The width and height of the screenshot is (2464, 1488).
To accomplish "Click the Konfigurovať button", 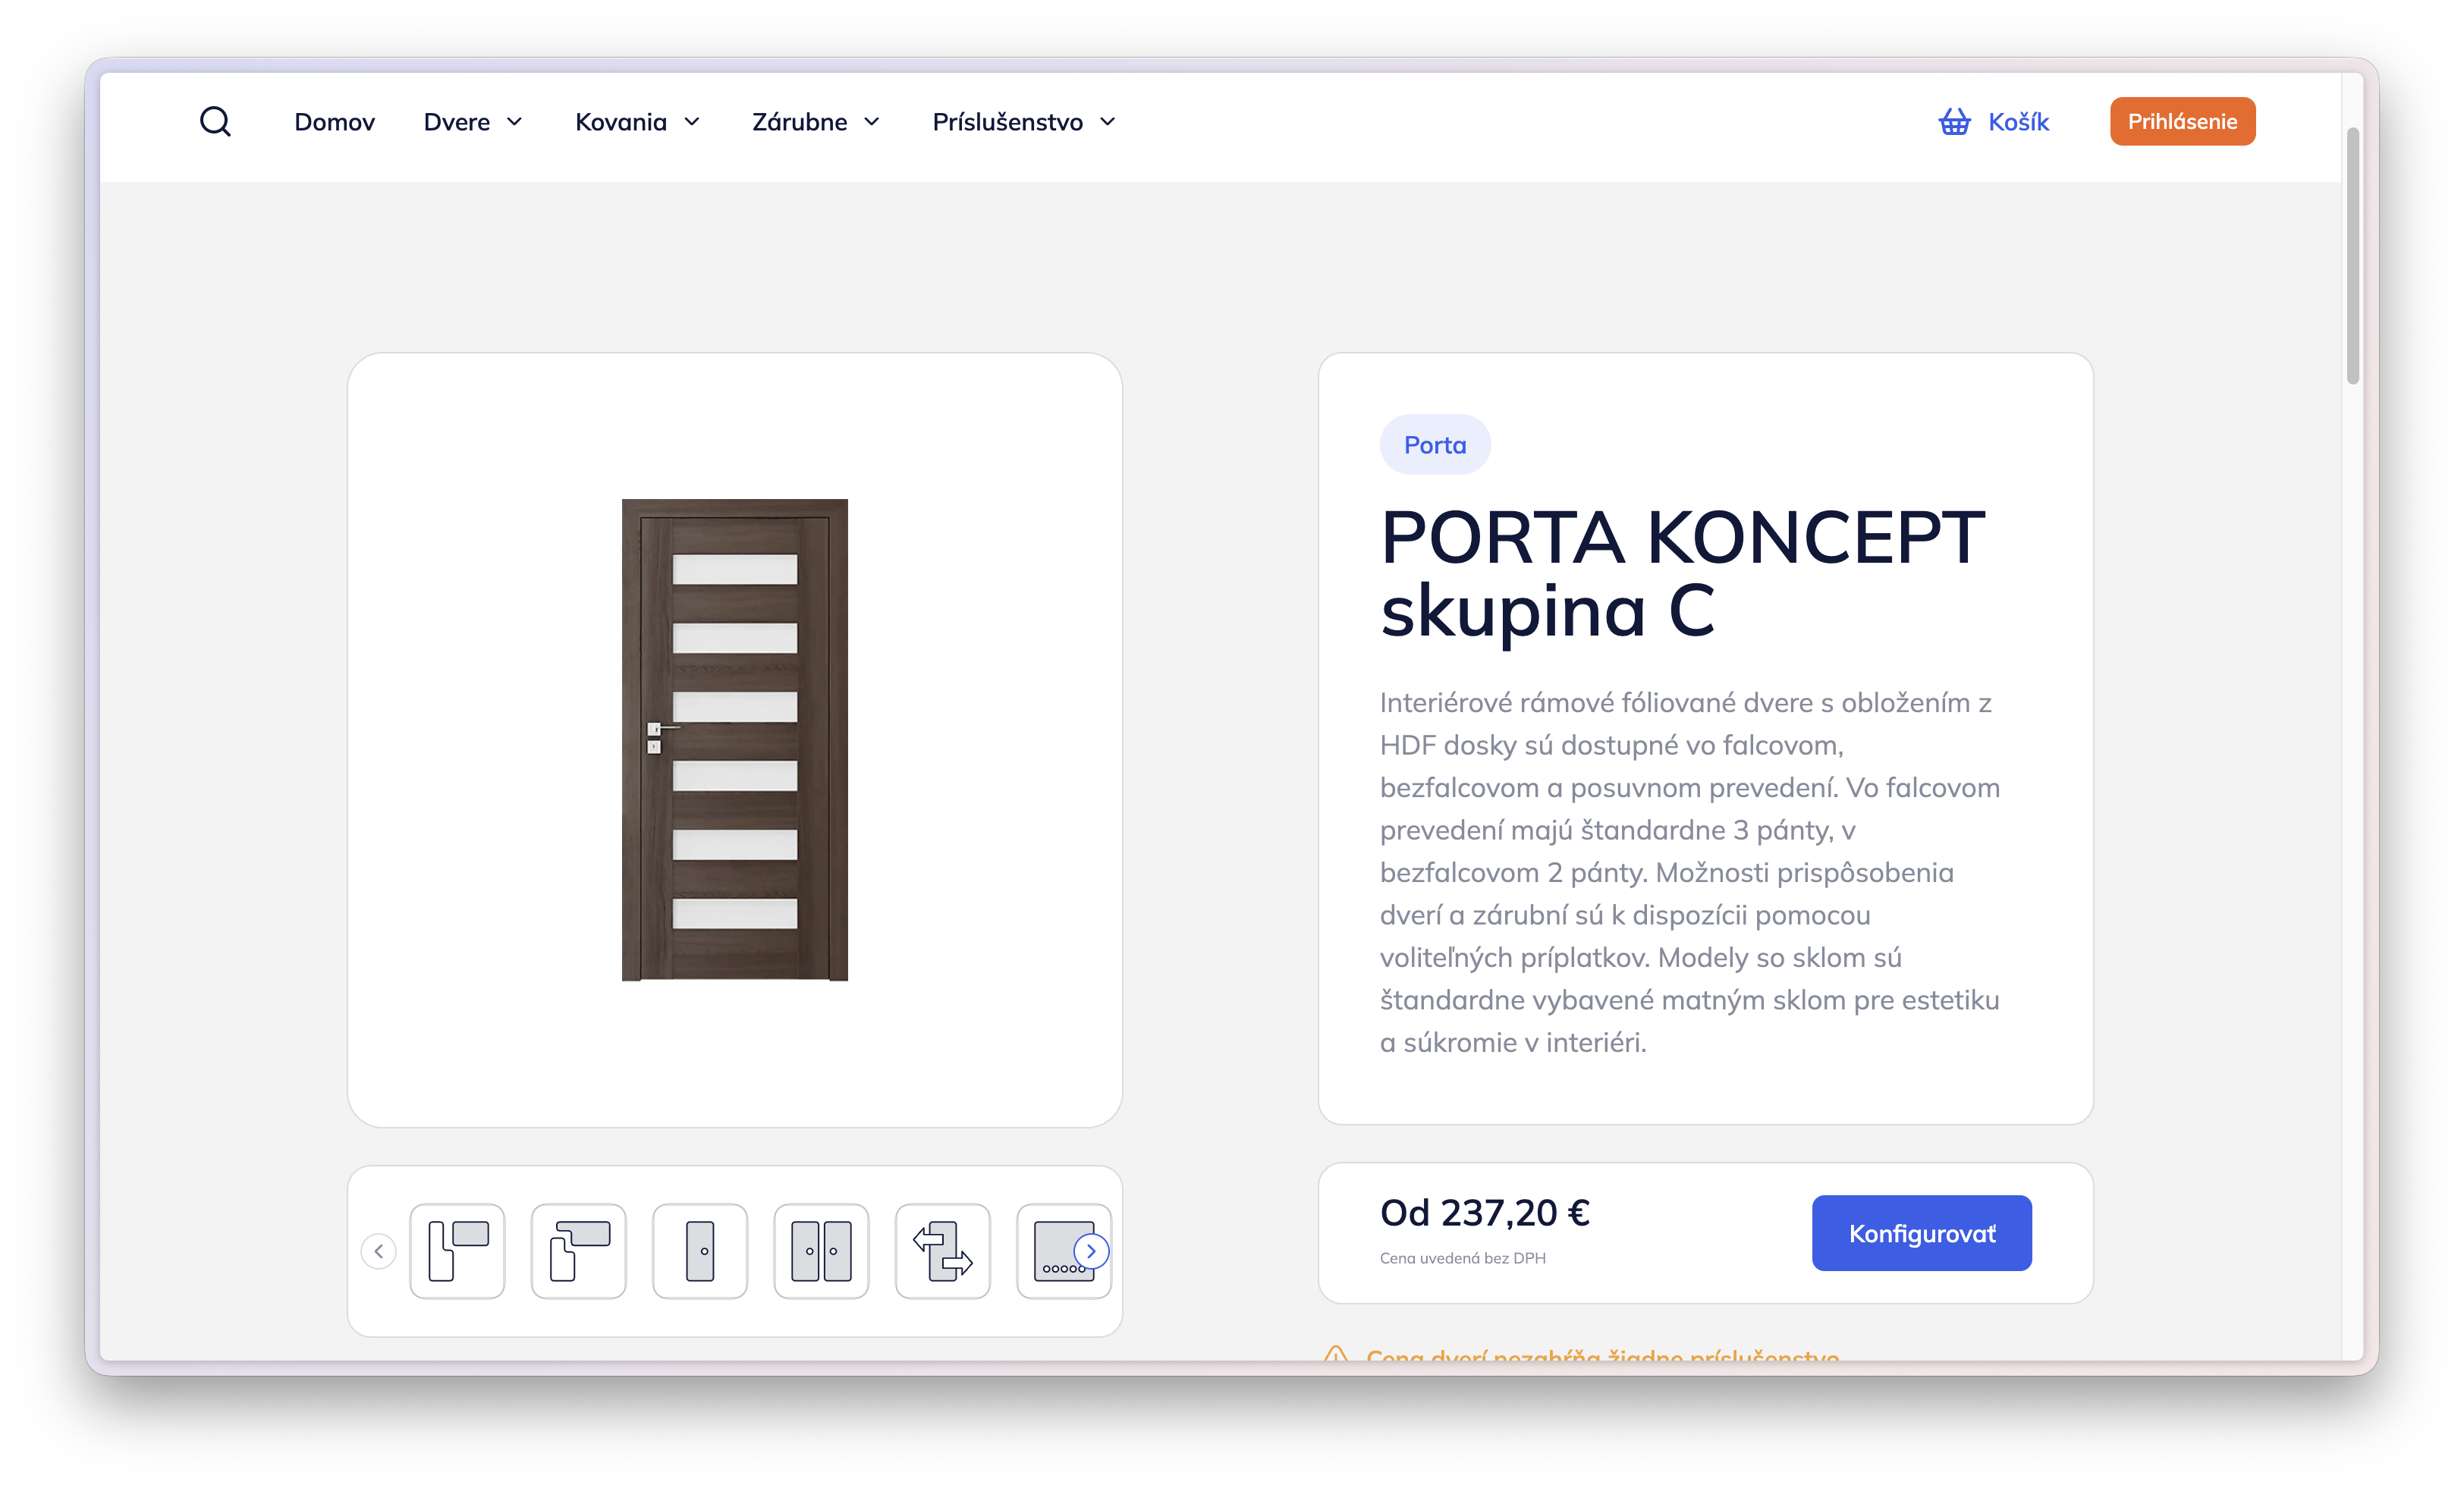I will tap(1921, 1233).
